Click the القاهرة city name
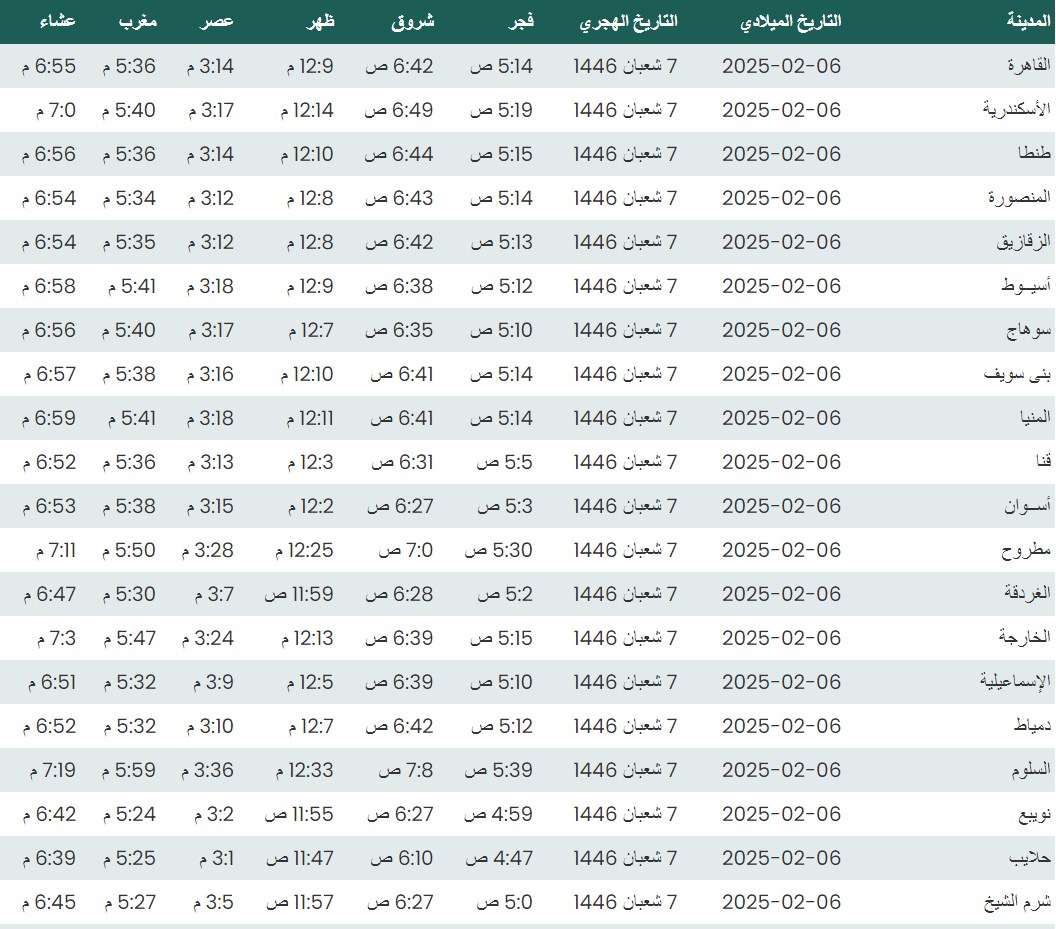The height and width of the screenshot is (929, 1056). coord(1028,66)
